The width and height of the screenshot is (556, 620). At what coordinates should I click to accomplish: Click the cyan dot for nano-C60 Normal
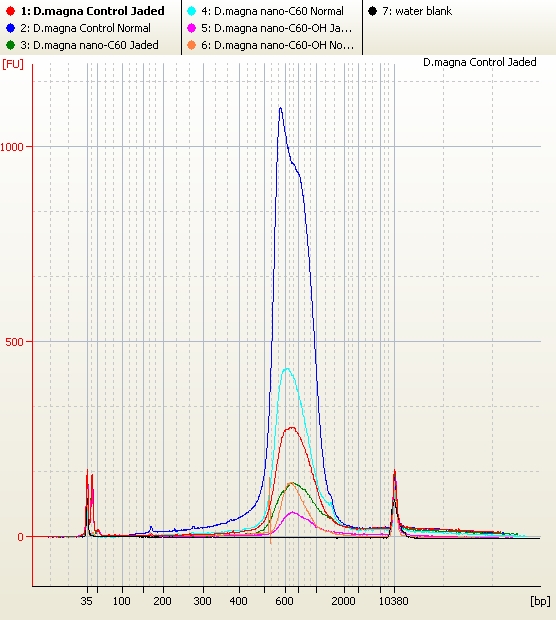pyautogui.click(x=191, y=11)
